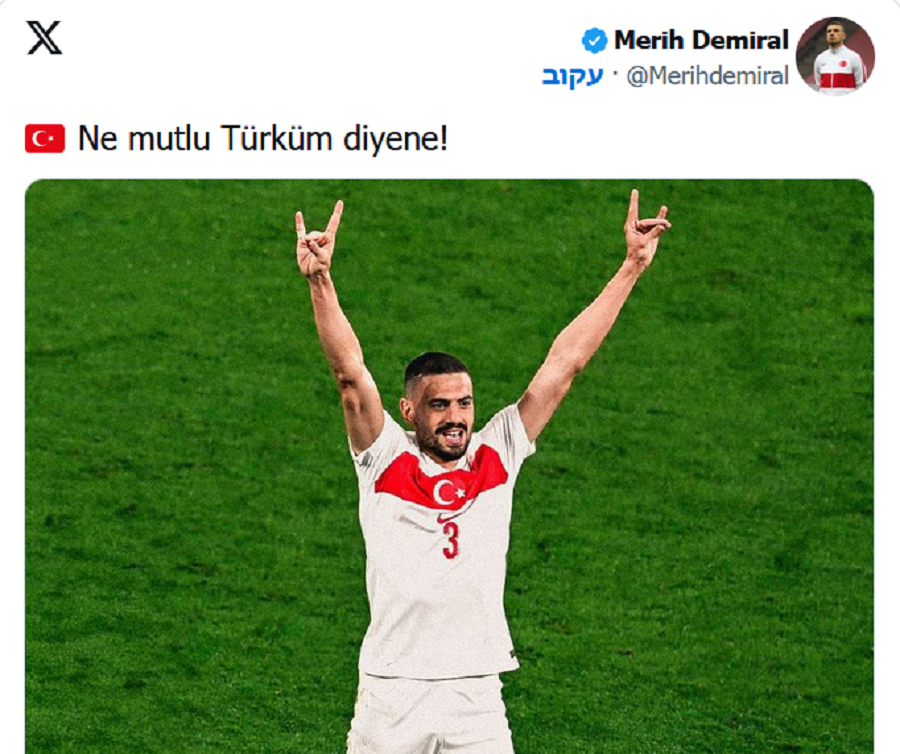Open the @Merihdemiral handle link
Image resolution: width=900 pixels, height=754 pixels.
click(x=708, y=76)
